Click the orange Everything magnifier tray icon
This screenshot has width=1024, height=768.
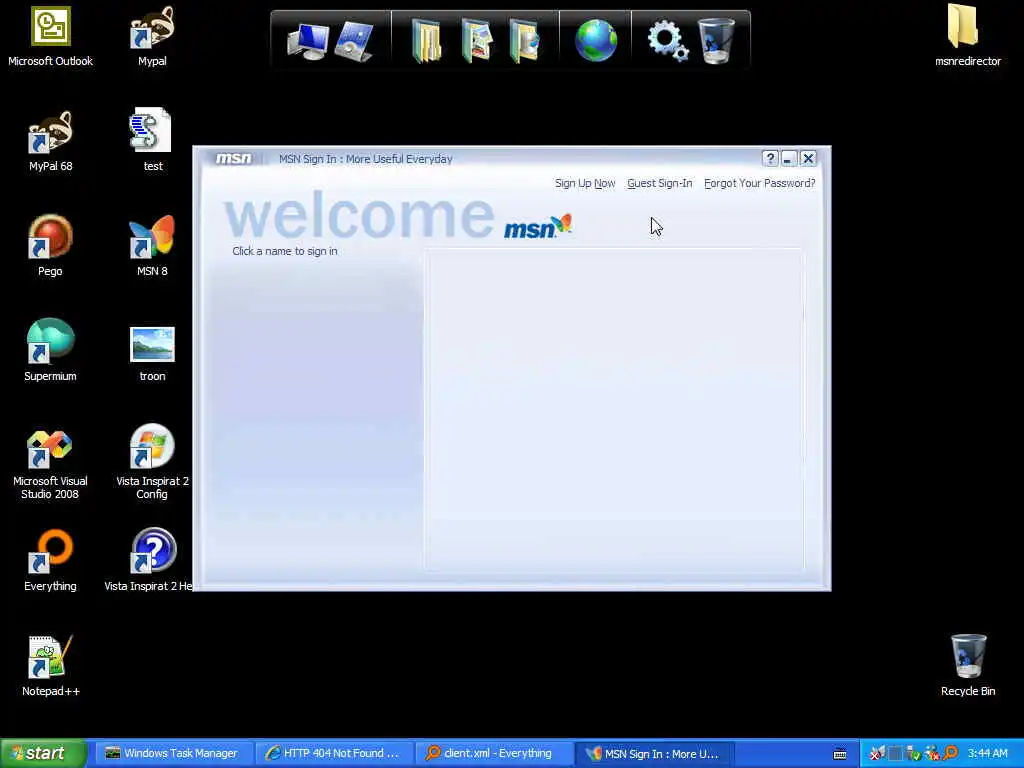950,754
